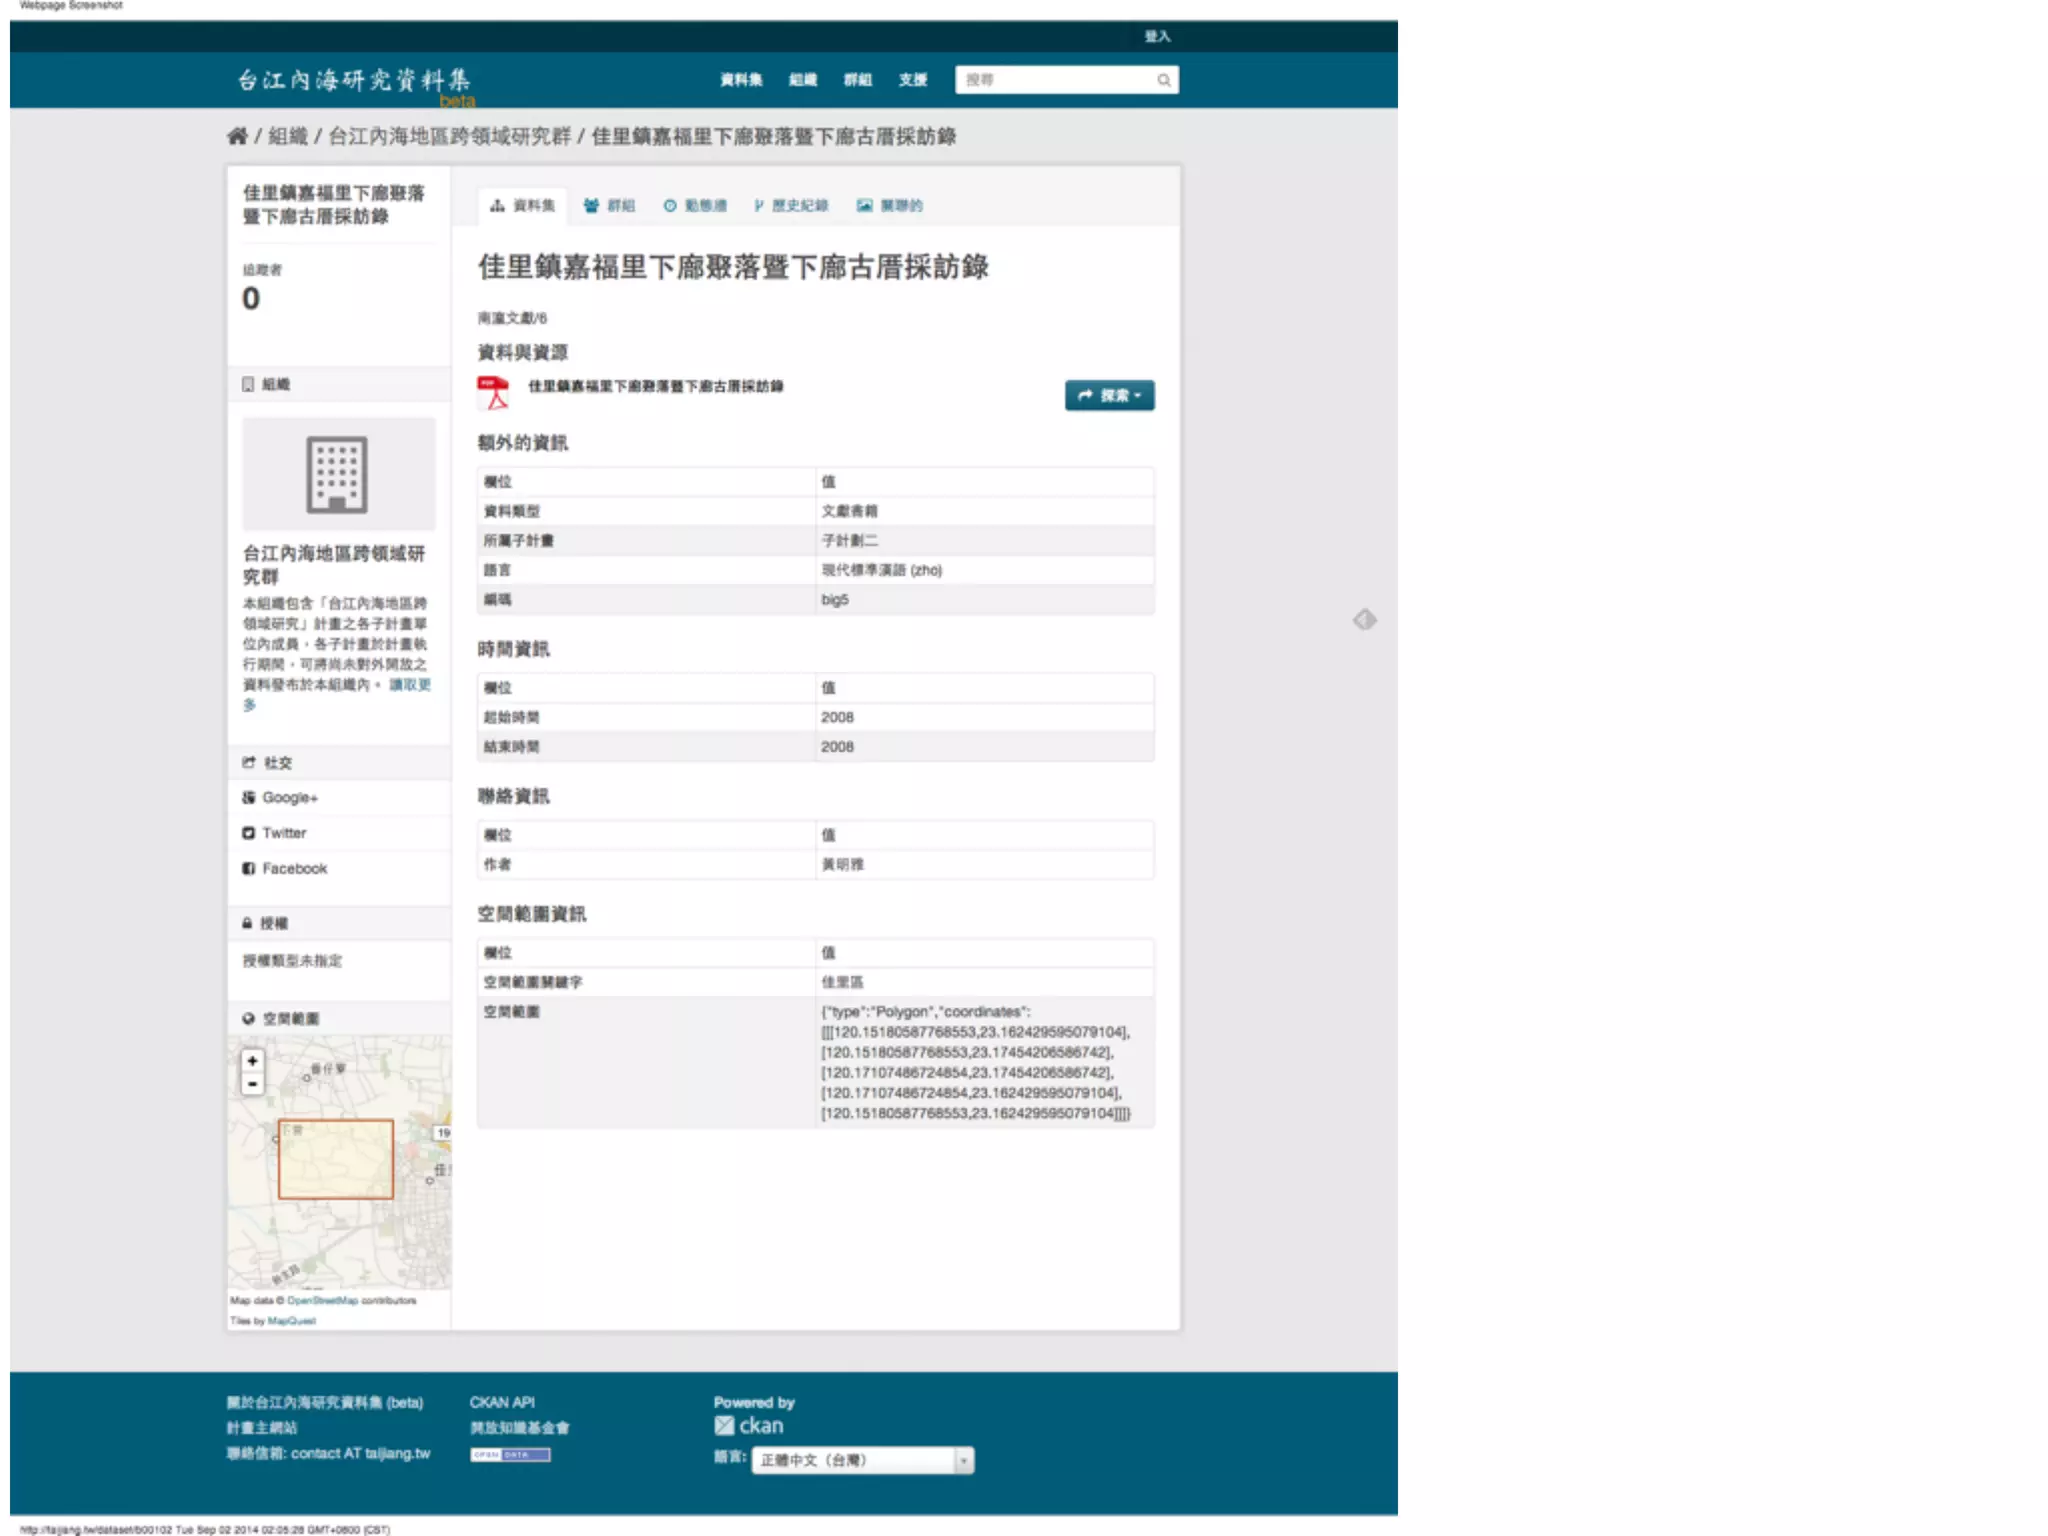
Task: Click the search magnifier icon
Action: tap(1164, 80)
